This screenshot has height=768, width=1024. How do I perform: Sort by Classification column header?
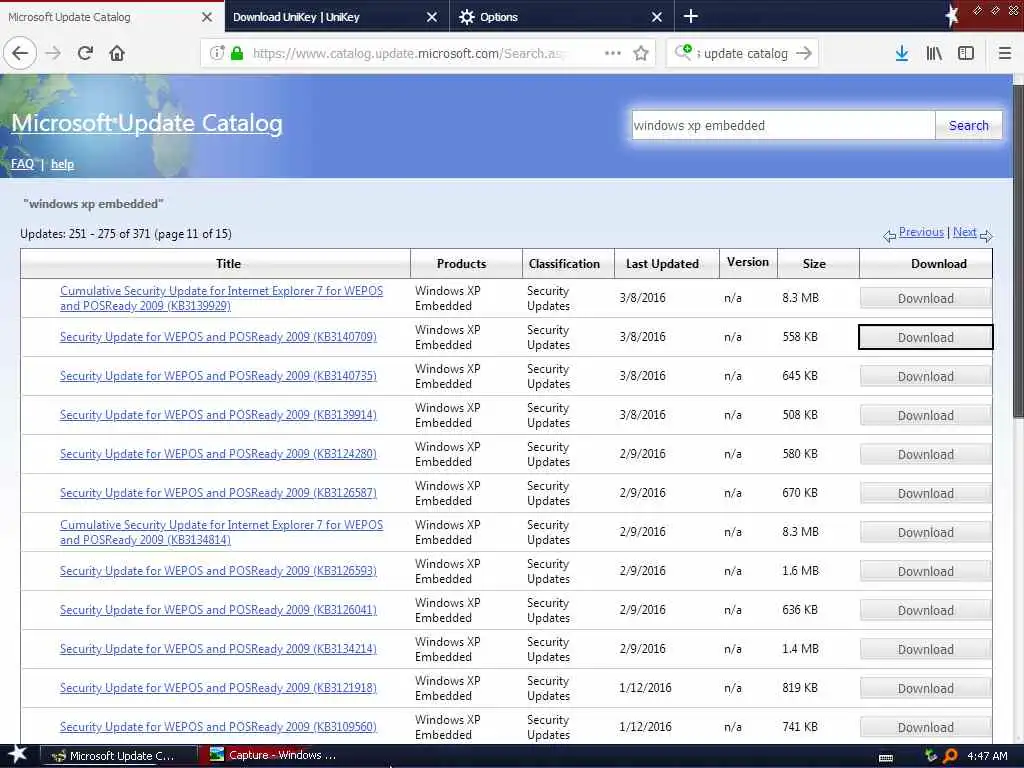coord(564,264)
